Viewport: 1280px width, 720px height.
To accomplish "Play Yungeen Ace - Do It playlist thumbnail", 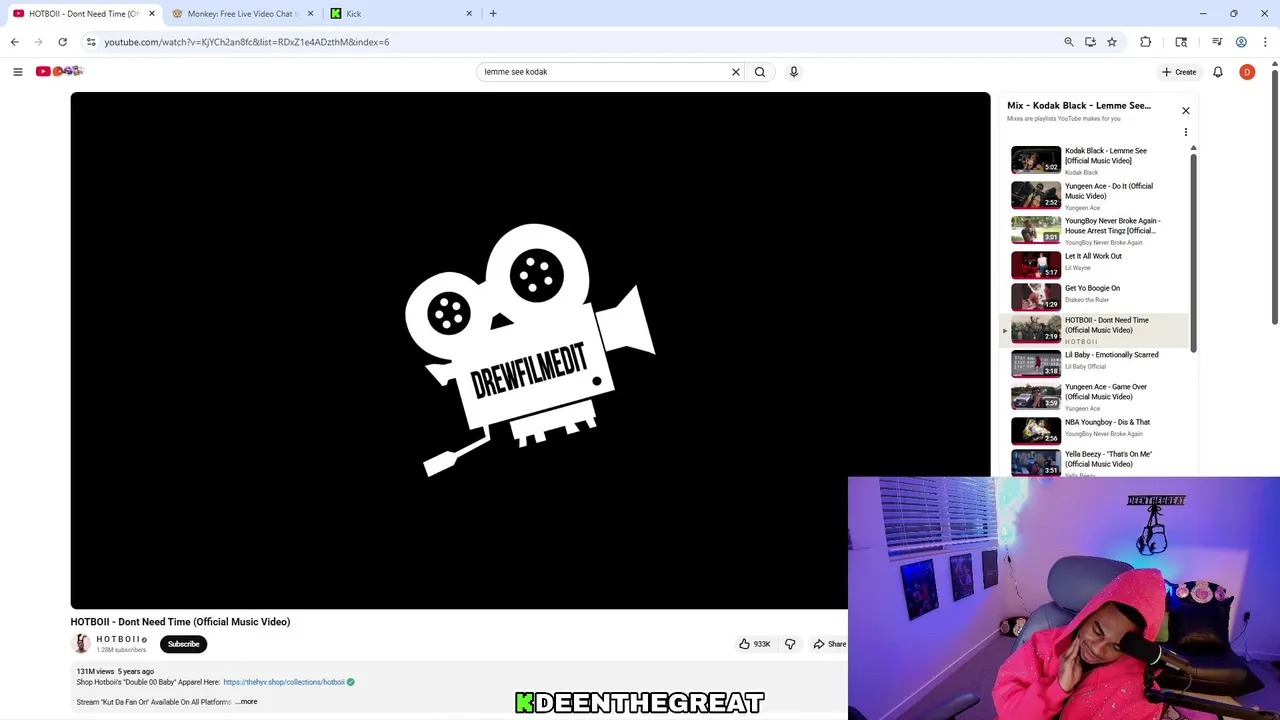I will coord(1036,195).
